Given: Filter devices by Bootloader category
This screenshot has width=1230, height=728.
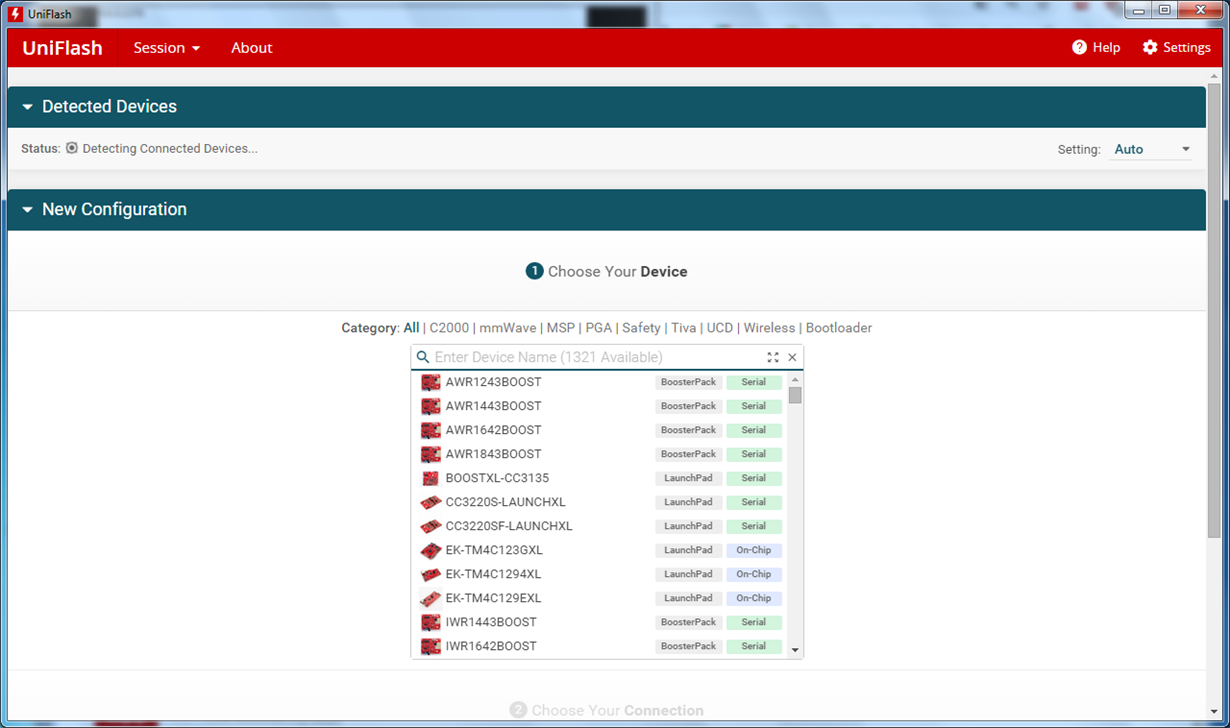Looking at the screenshot, I should 839,328.
